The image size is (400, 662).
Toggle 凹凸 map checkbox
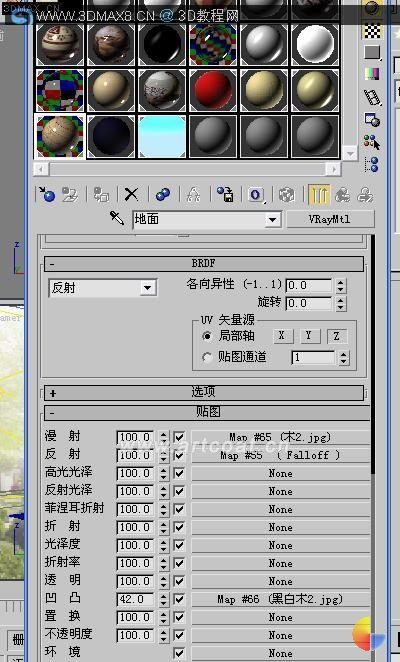179,599
